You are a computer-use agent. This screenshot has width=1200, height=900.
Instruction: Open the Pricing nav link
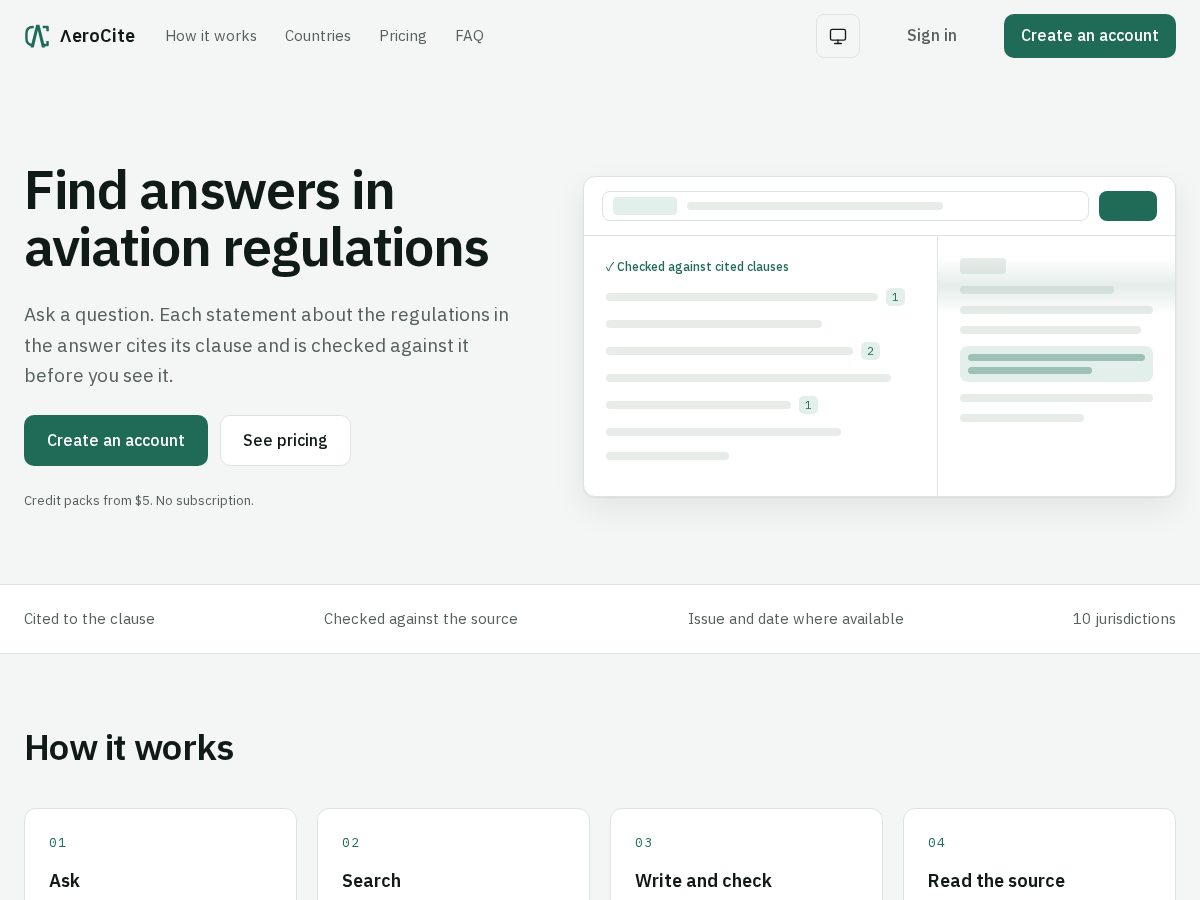403,36
